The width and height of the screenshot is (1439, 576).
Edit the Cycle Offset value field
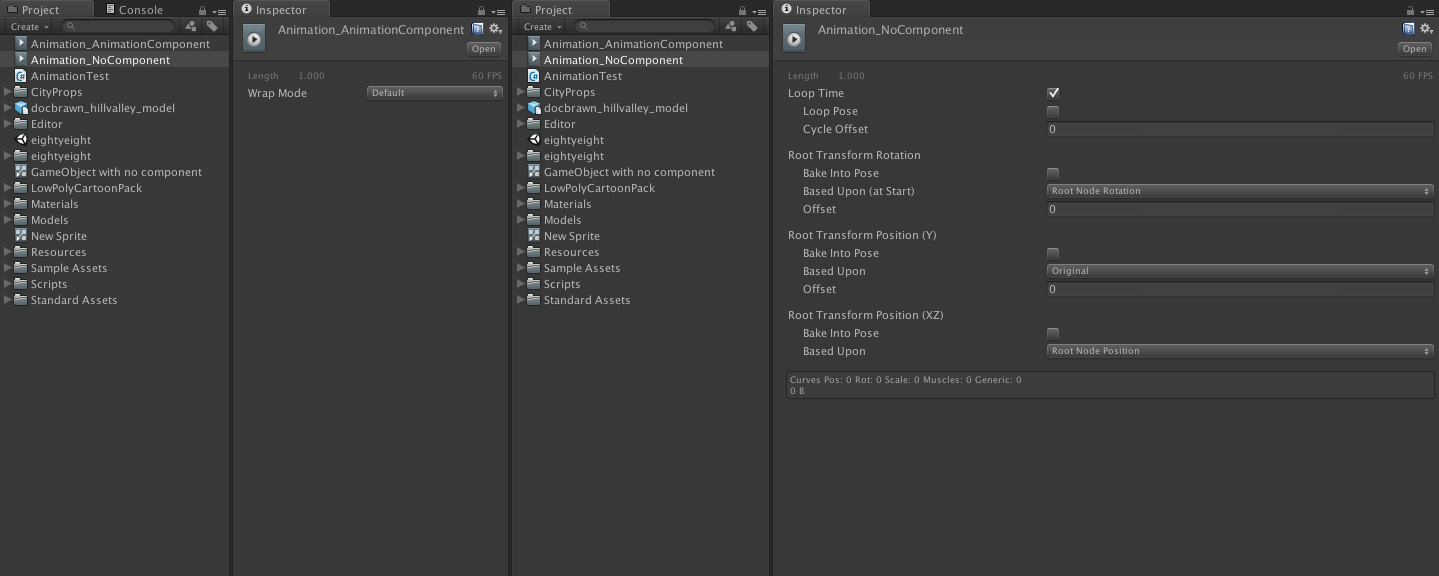(1240, 129)
